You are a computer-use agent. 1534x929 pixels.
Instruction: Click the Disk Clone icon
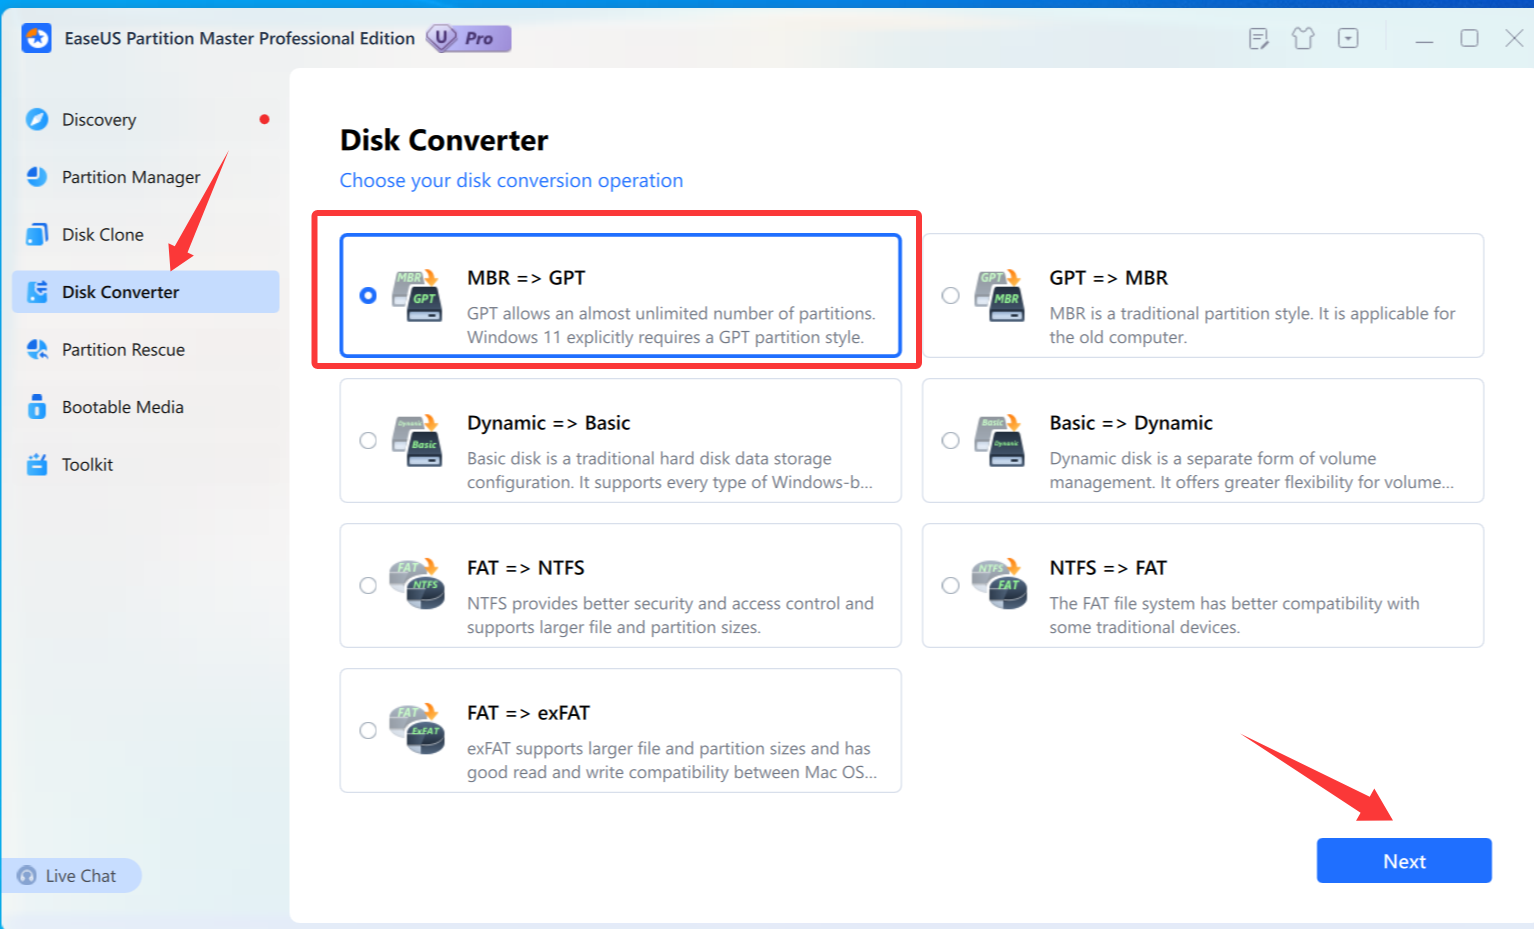(37, 234)
